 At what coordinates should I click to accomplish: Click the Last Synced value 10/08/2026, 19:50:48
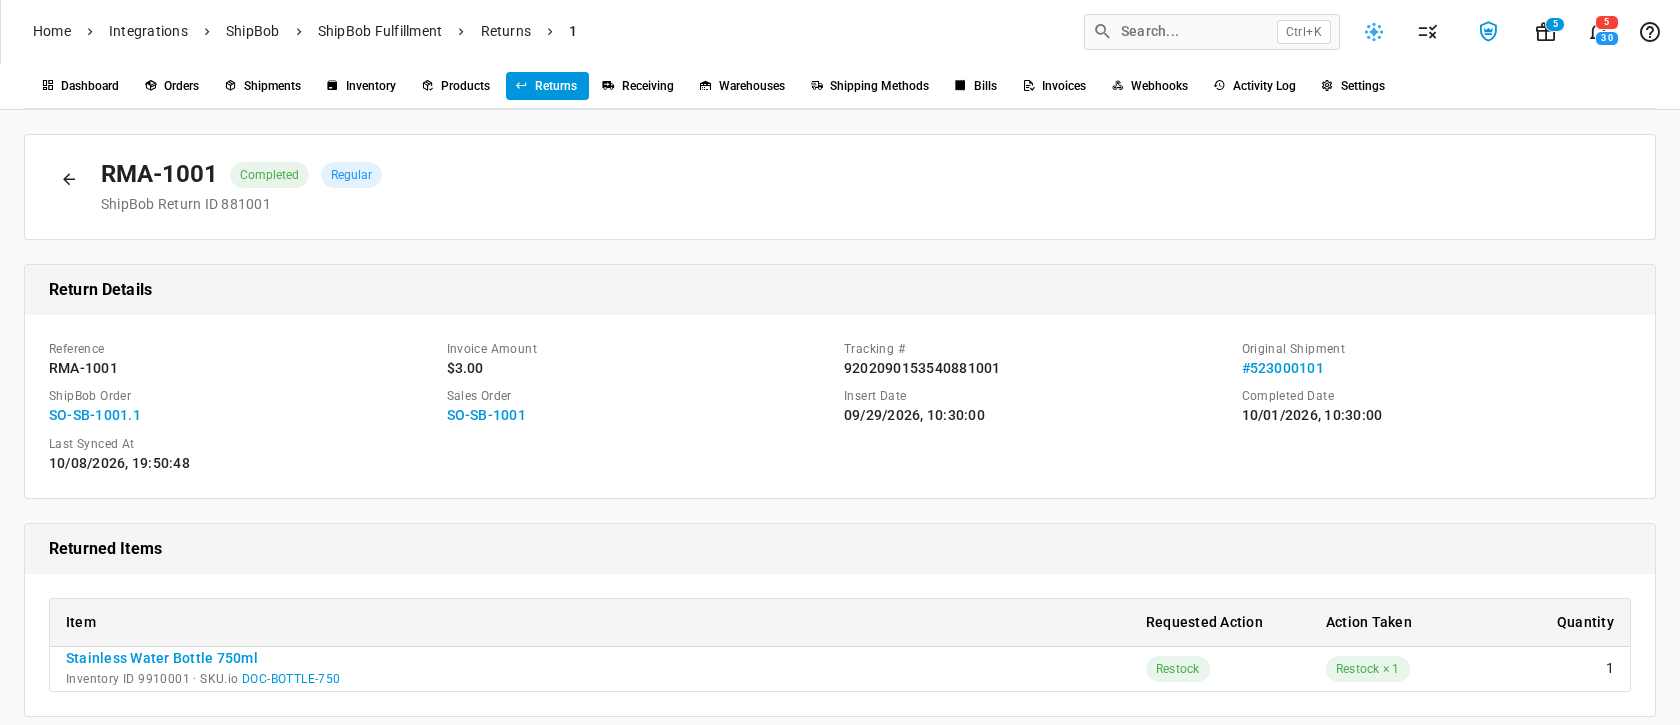pos(119,463)
